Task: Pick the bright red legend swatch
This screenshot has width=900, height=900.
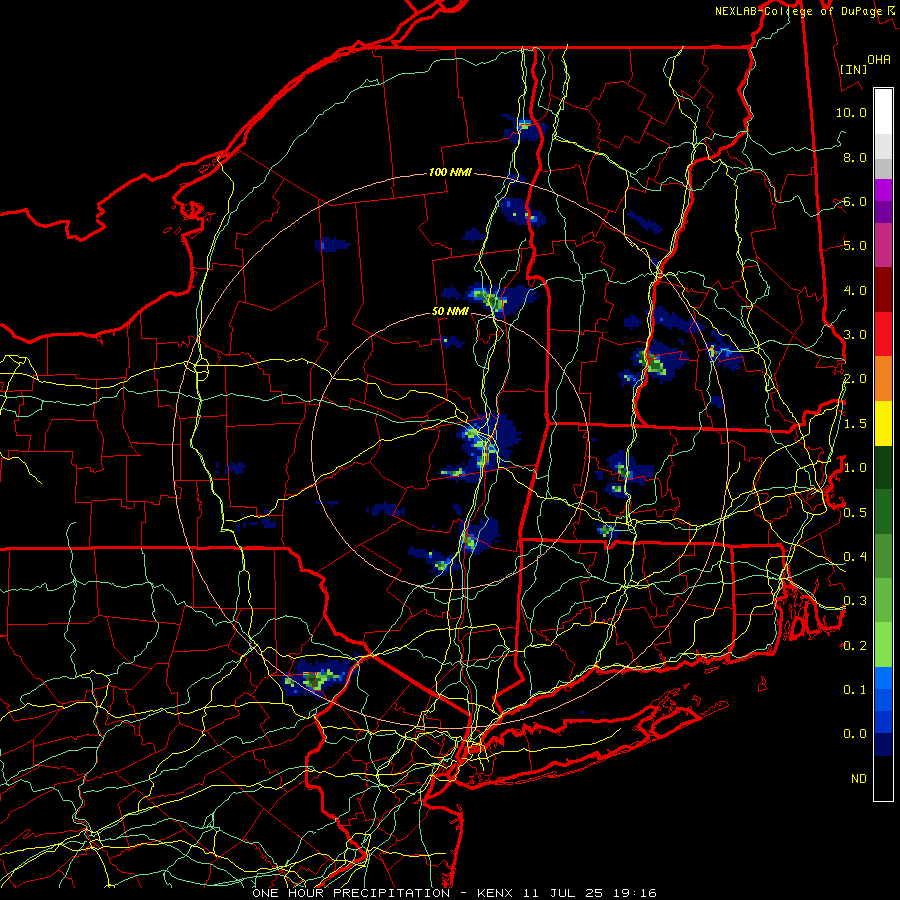Action: (883, 334)
